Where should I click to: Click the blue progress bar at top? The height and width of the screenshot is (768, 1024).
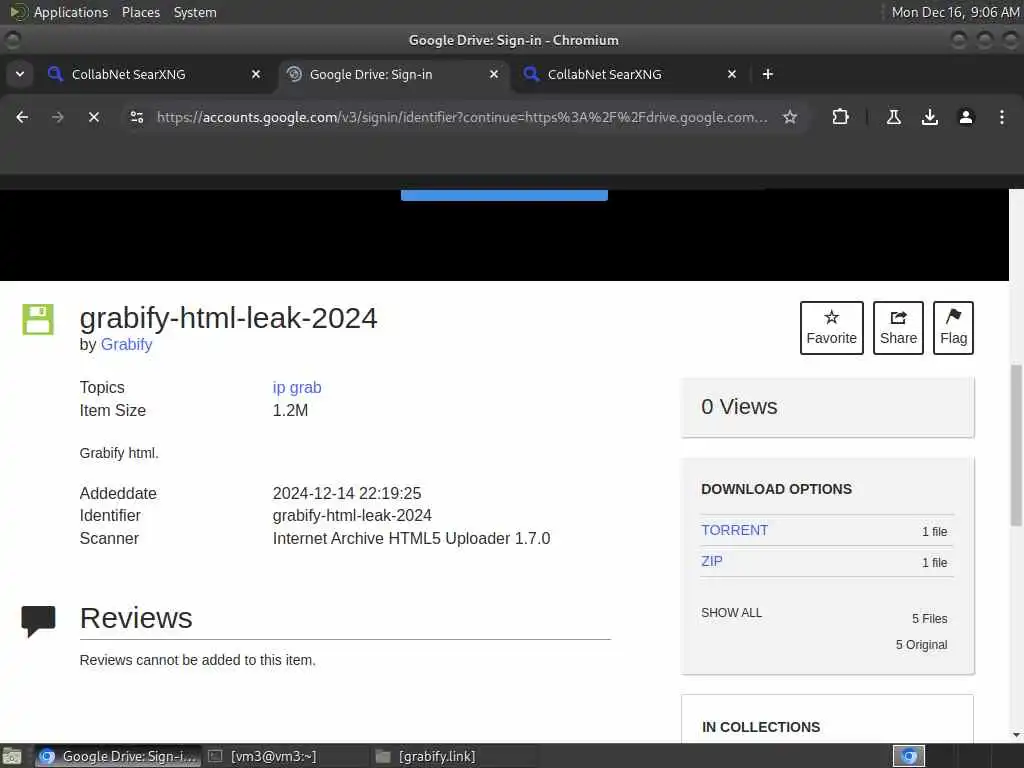point(504,195)
